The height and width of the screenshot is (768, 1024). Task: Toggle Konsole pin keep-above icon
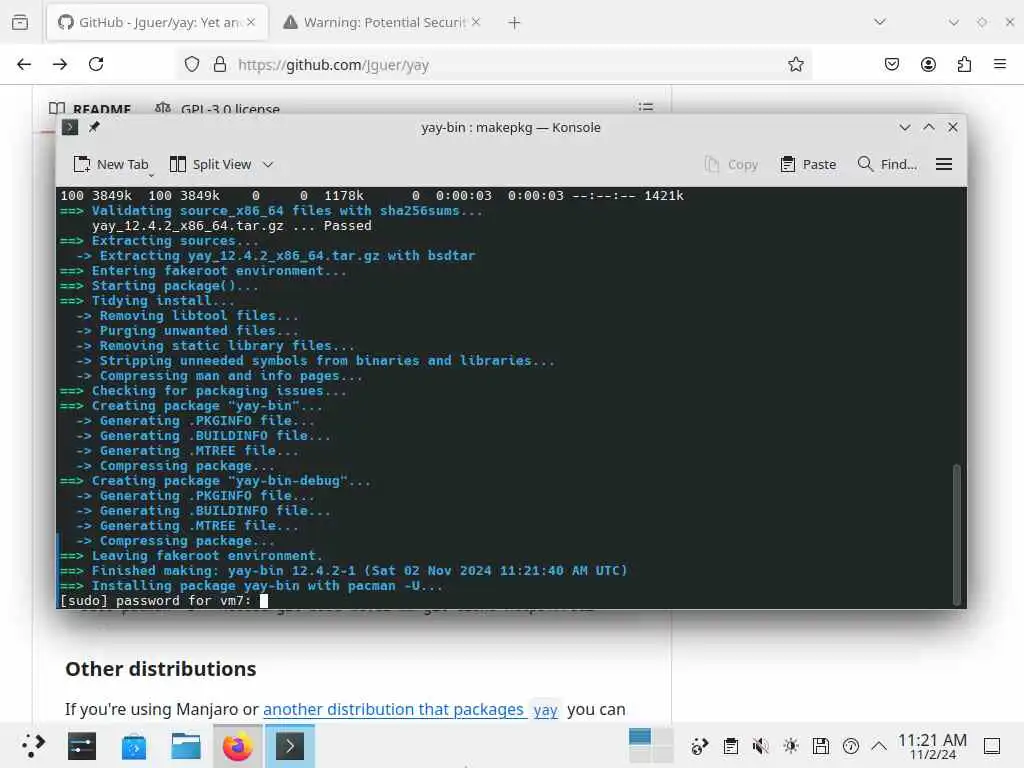click(x=94, y=127)
